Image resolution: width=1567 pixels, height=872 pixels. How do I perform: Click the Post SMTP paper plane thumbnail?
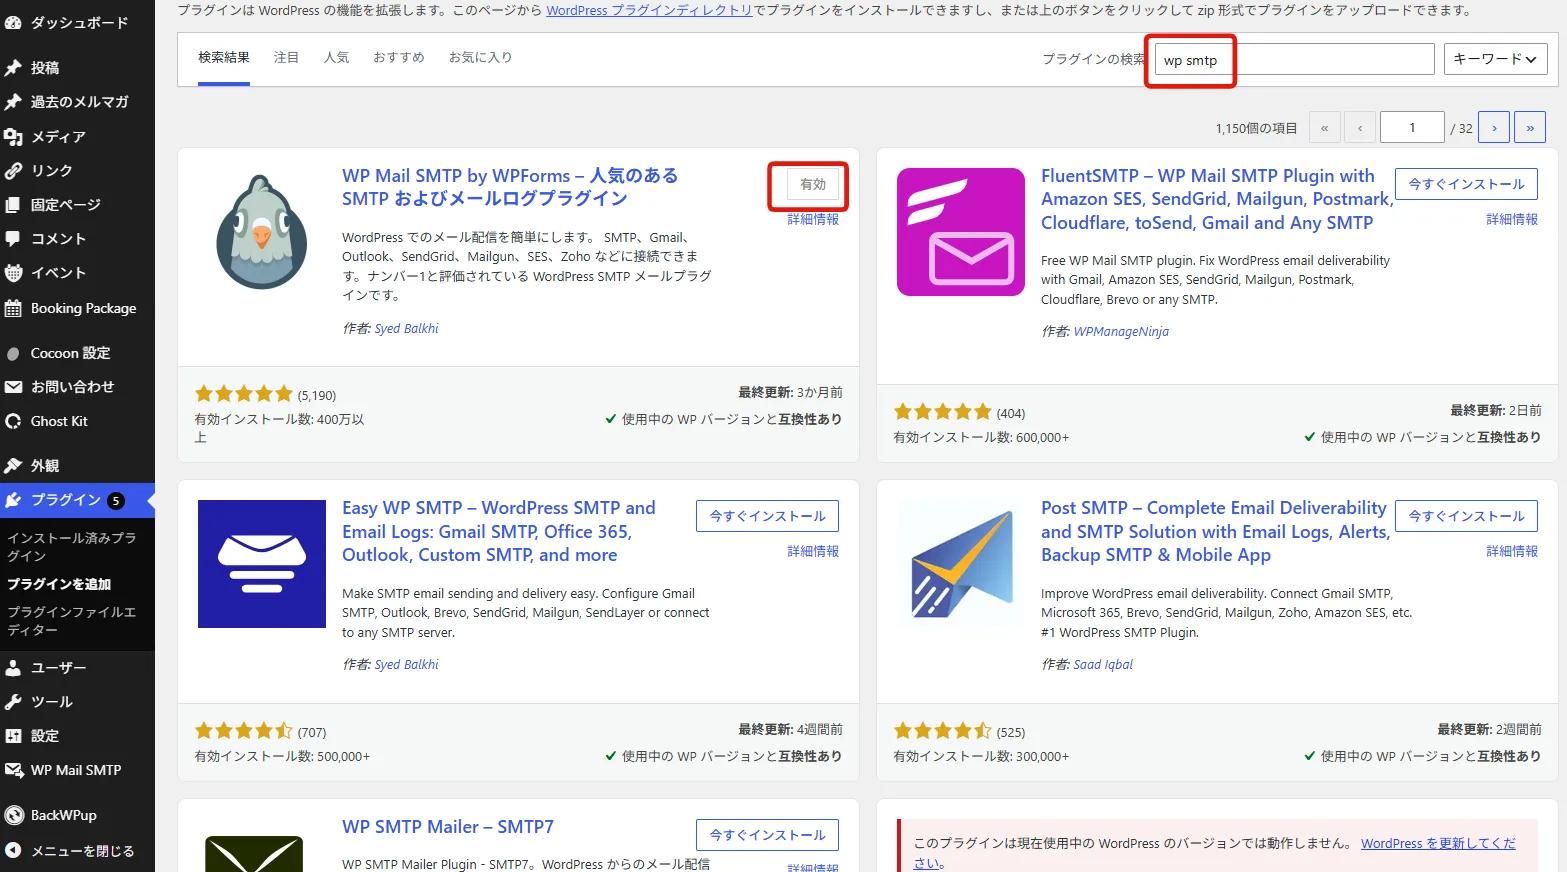coord(961,564)
